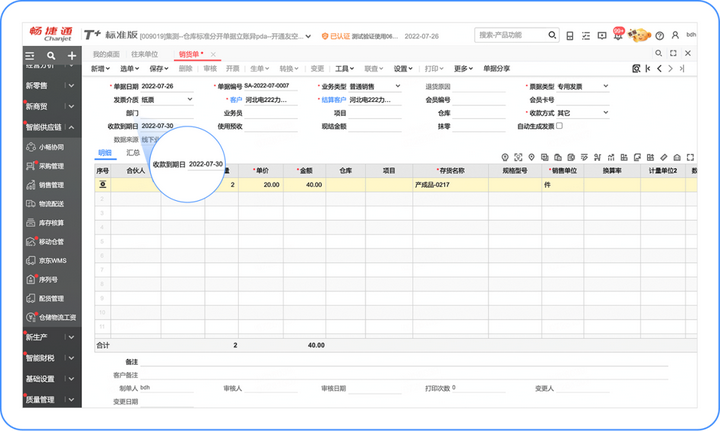Switch to the 往来单位 tab
Image resolution: width=720 pixels, height=431 pixels.
145,54
